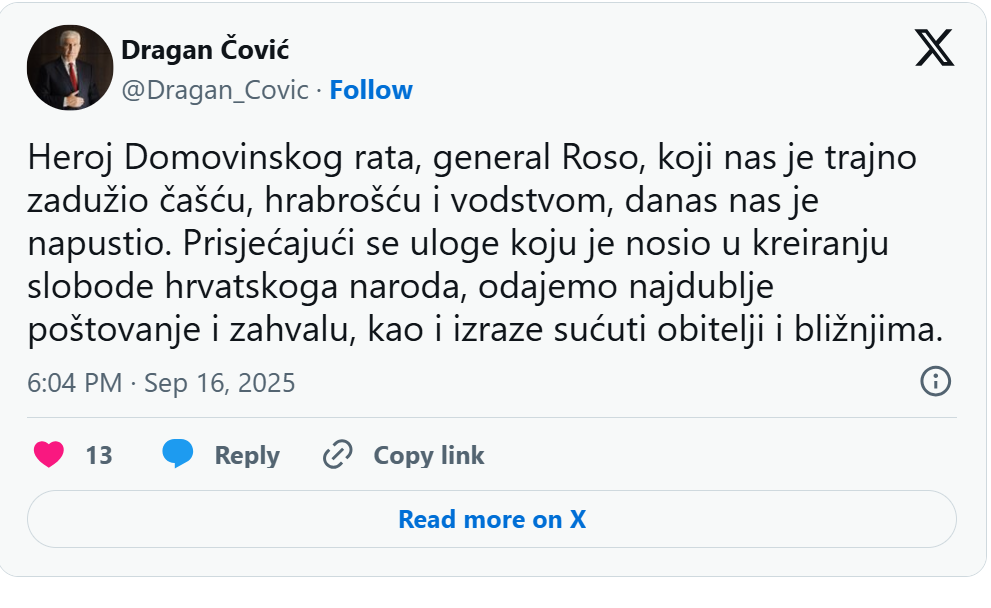
Task: Click the like count of 13
Action: pyautogui.click(x=99, y=456)
